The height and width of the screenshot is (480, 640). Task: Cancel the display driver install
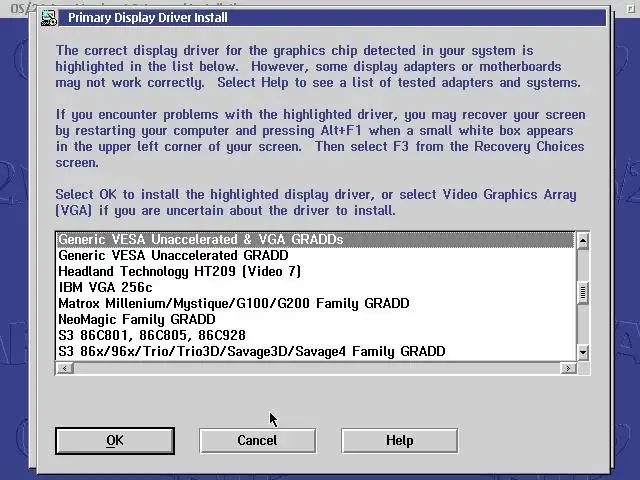(x=258, y=441)
